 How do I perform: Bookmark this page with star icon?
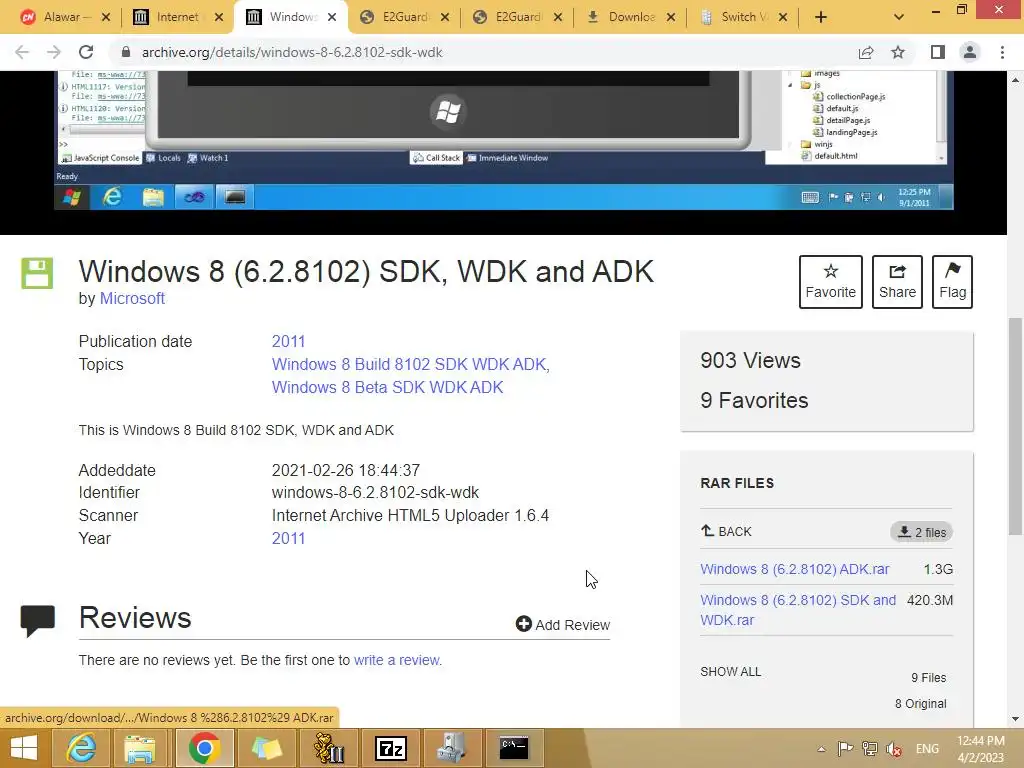click(898, 52)
